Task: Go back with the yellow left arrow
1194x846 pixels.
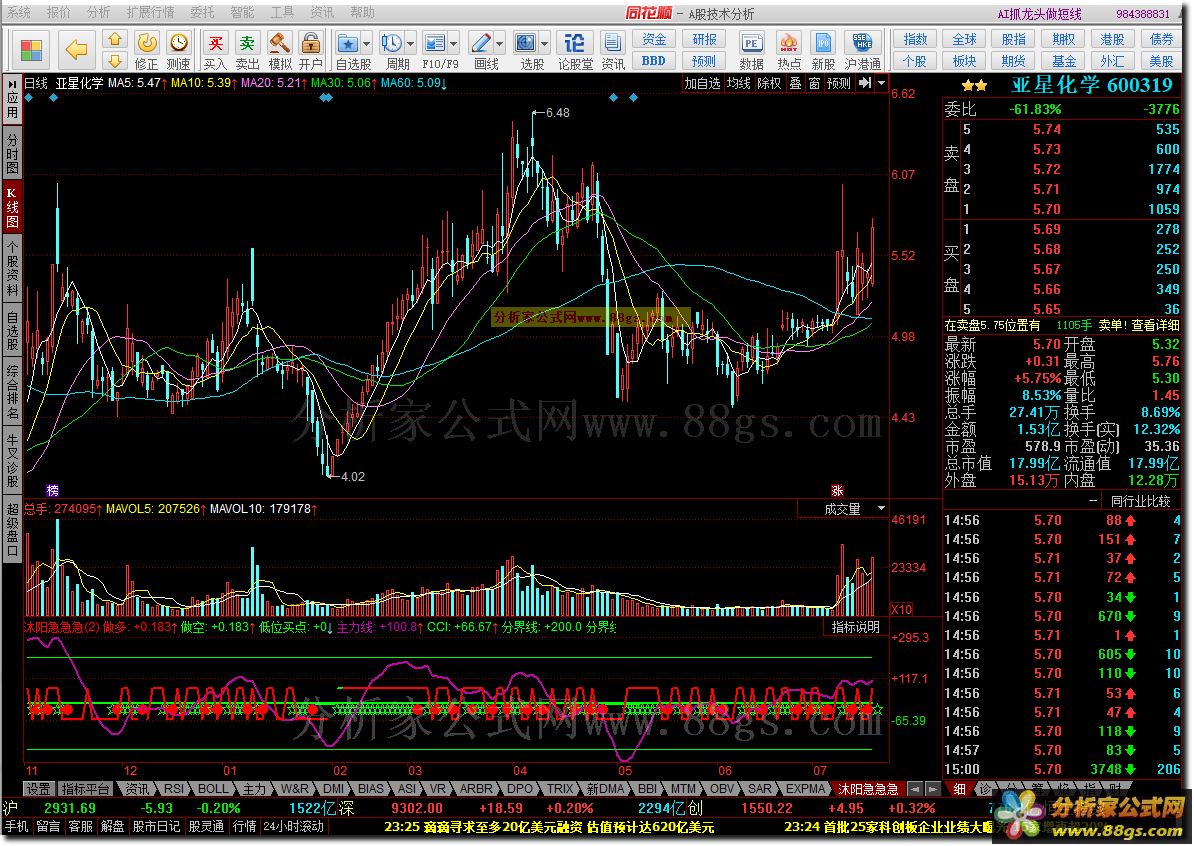Action: 76,50
